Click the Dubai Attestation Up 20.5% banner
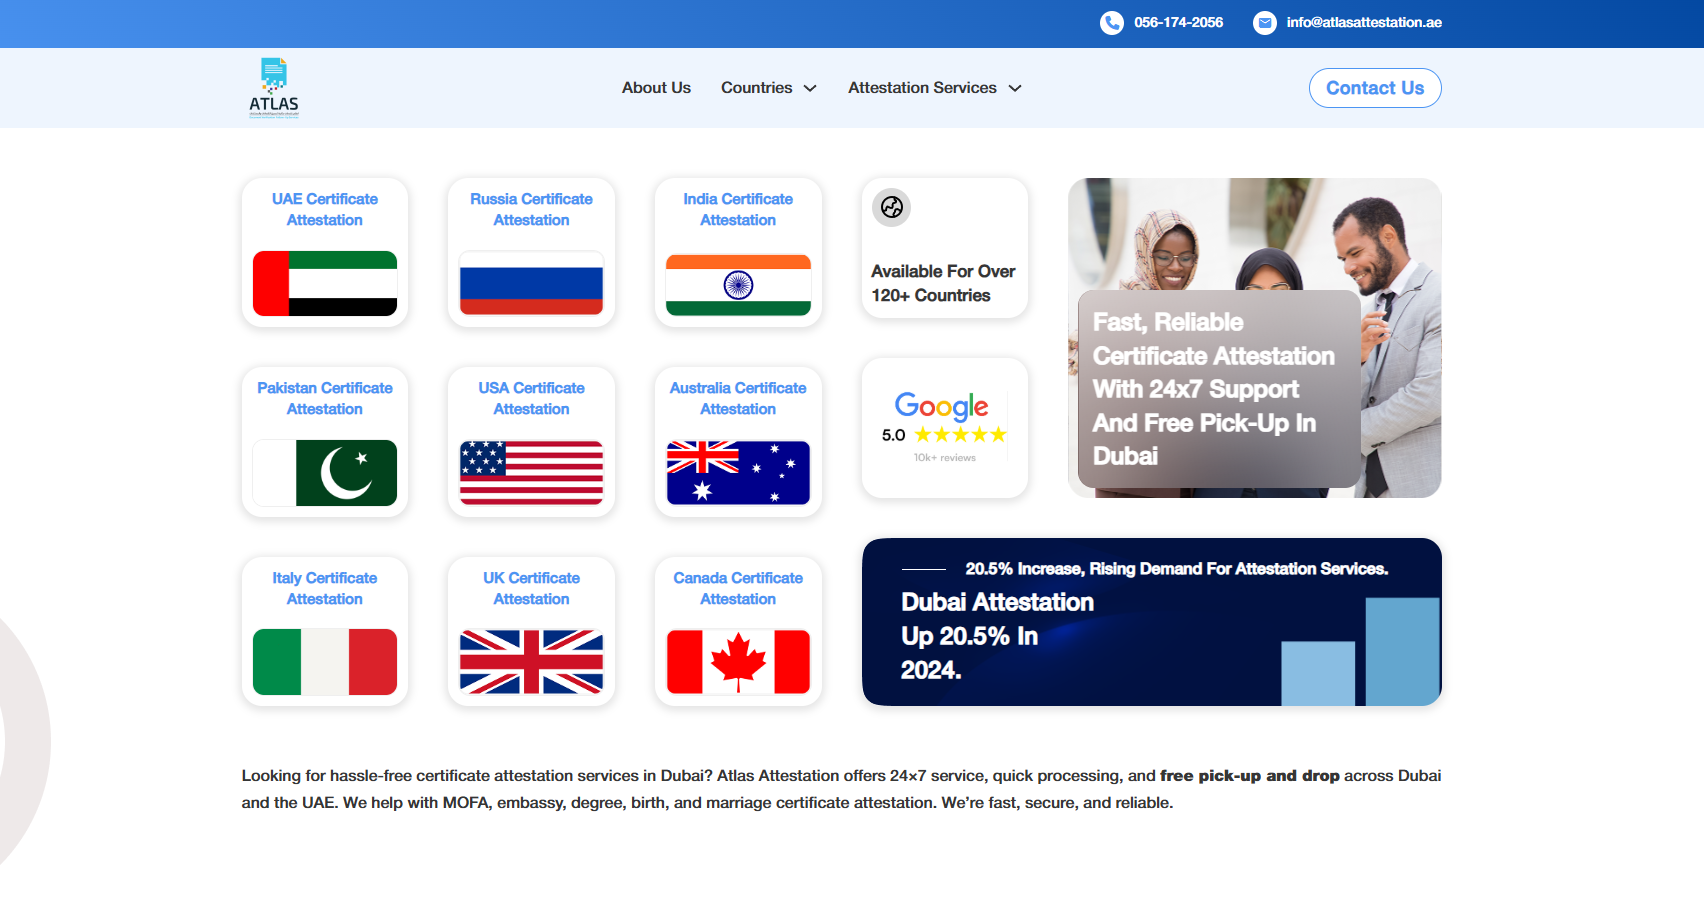 [x=1151, y=622]
